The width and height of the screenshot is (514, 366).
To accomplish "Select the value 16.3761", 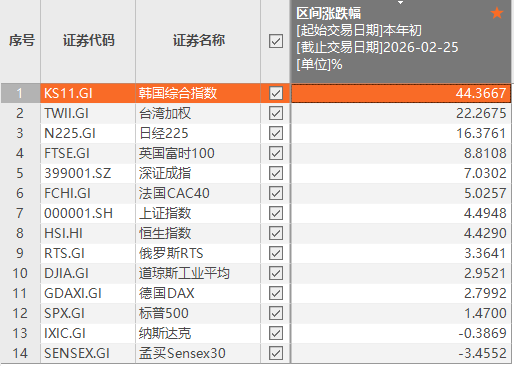I will (481, 133).
